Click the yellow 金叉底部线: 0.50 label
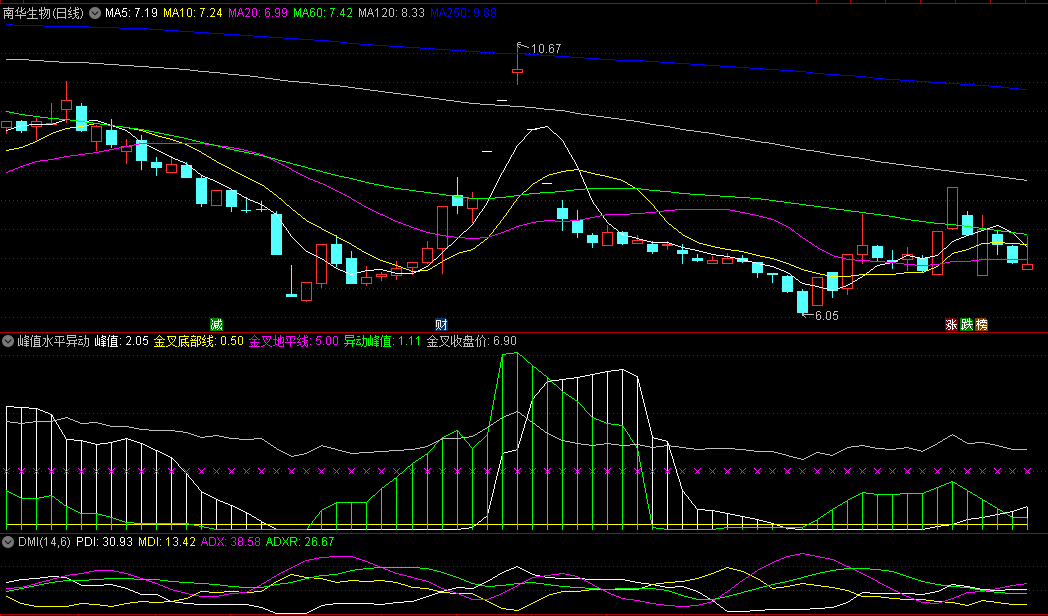This screenshot has width=1048, height=616. coord(199,341)
